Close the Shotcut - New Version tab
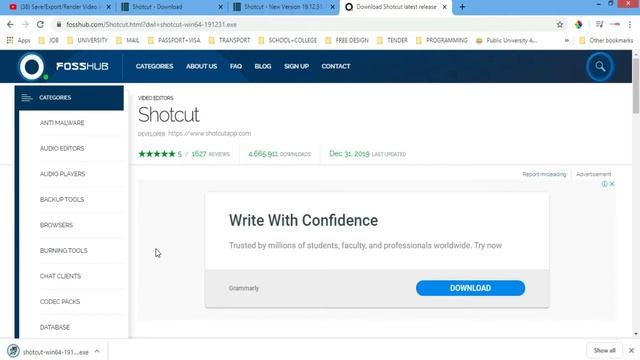This screenshot has width=640, height=360. 332,7
